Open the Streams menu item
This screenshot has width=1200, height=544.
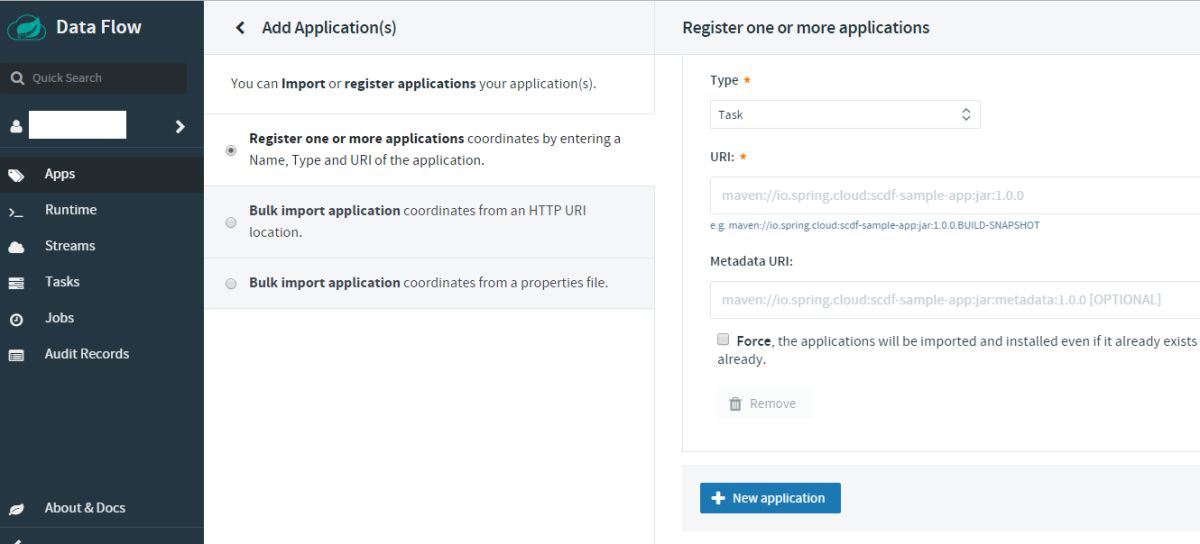tap(70, 246)
